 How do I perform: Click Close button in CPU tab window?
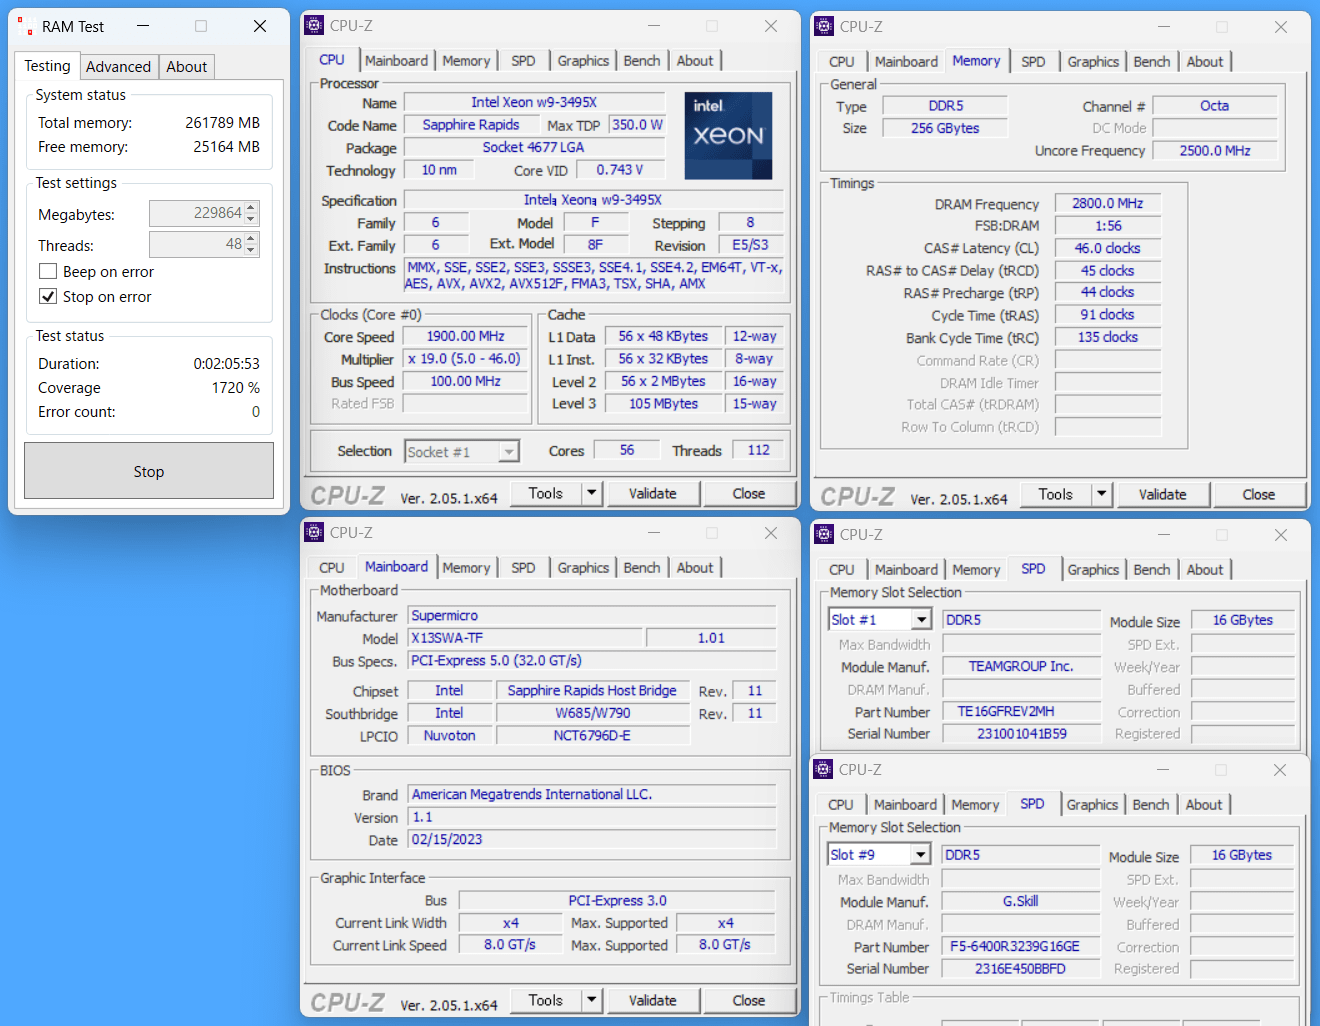click(x=749, y=493)
